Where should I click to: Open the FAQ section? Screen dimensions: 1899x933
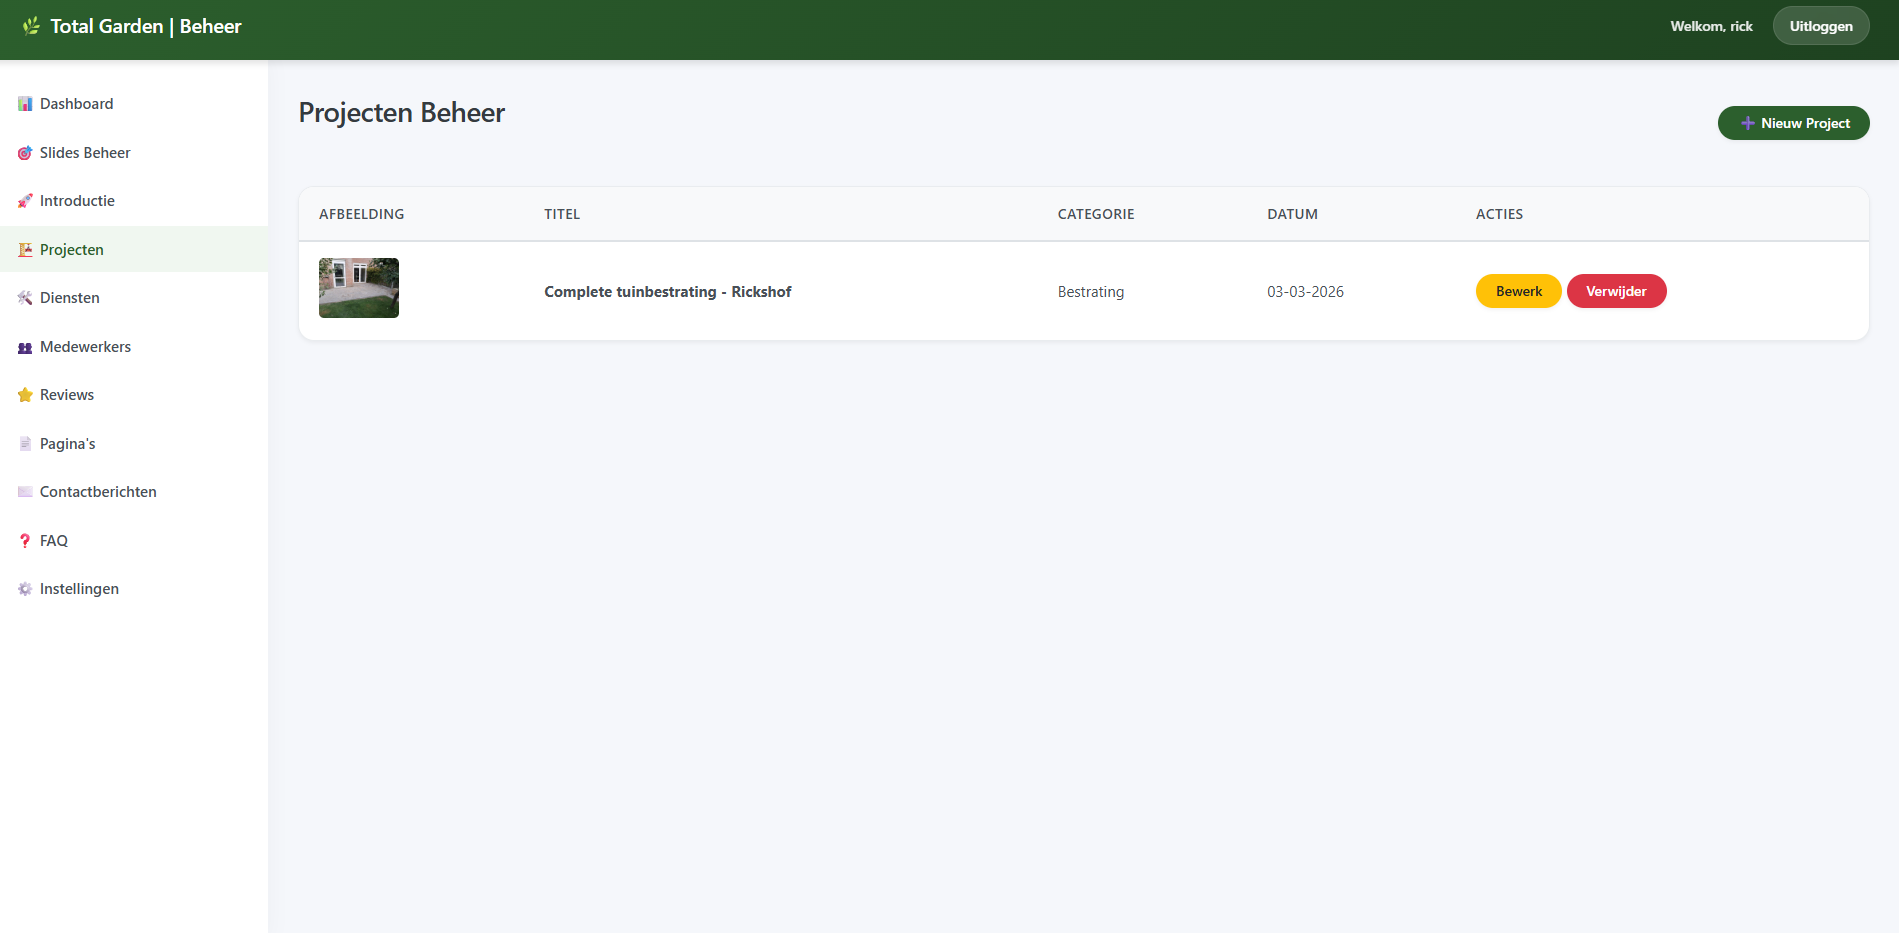(x=134, y=541)
